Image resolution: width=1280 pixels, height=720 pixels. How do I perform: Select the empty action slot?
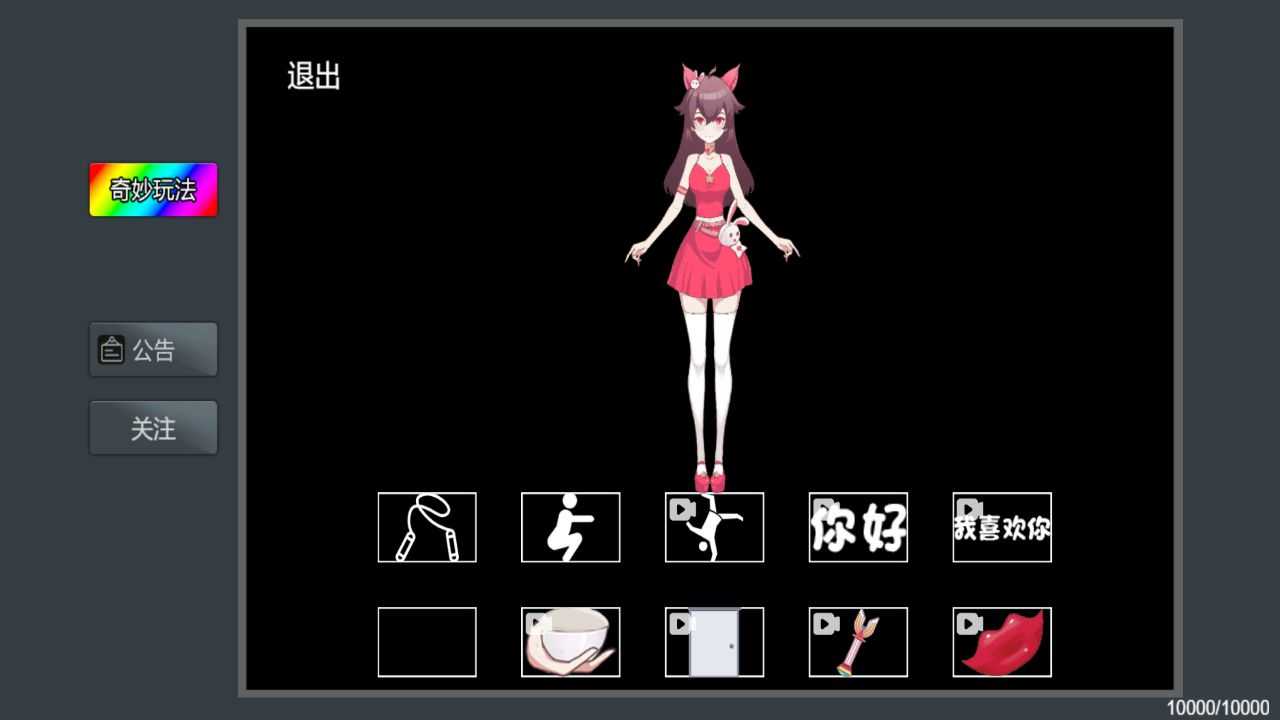tap(427, 643)
